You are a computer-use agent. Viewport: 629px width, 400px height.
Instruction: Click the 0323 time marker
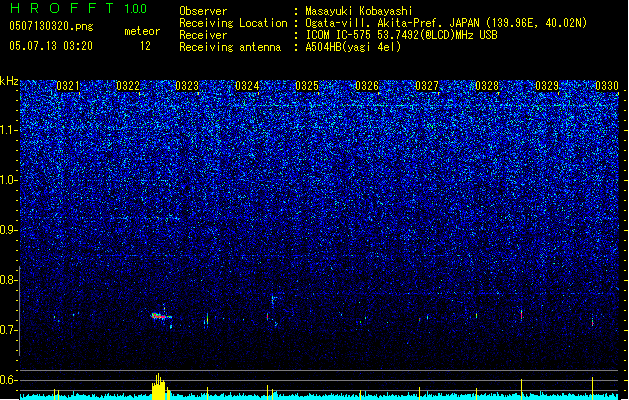coord(187,86)
